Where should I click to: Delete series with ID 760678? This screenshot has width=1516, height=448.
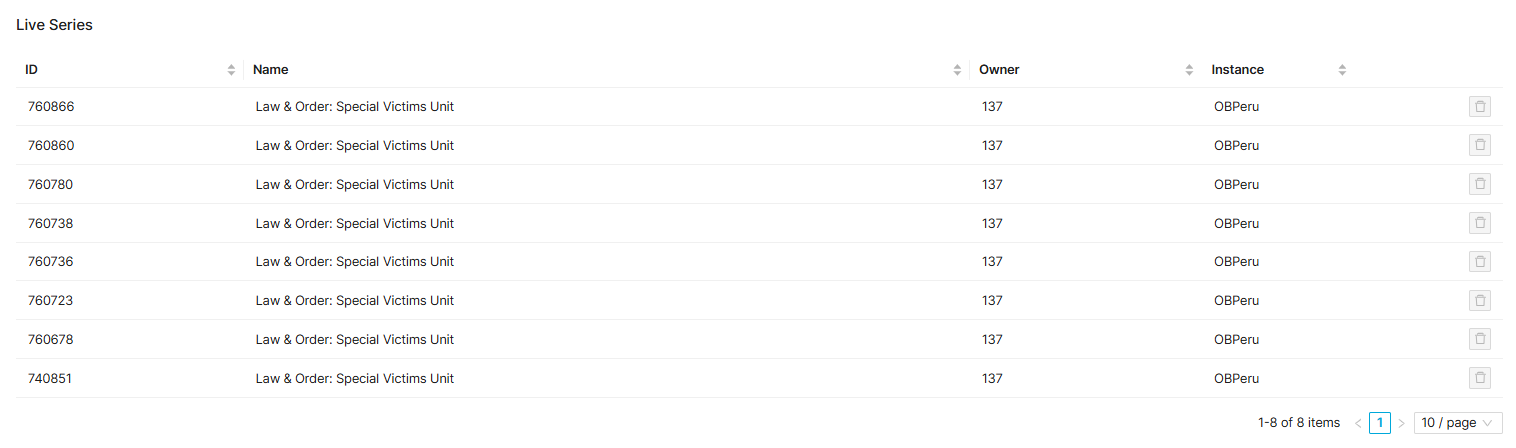[x=1479, y=339]
